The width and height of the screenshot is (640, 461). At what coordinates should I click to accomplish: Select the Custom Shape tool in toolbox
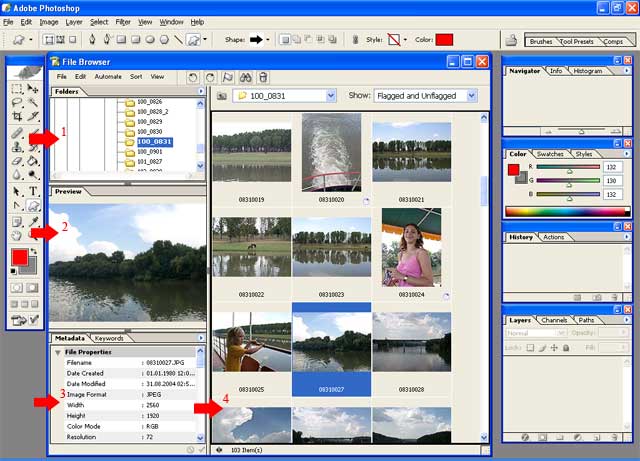33,205
